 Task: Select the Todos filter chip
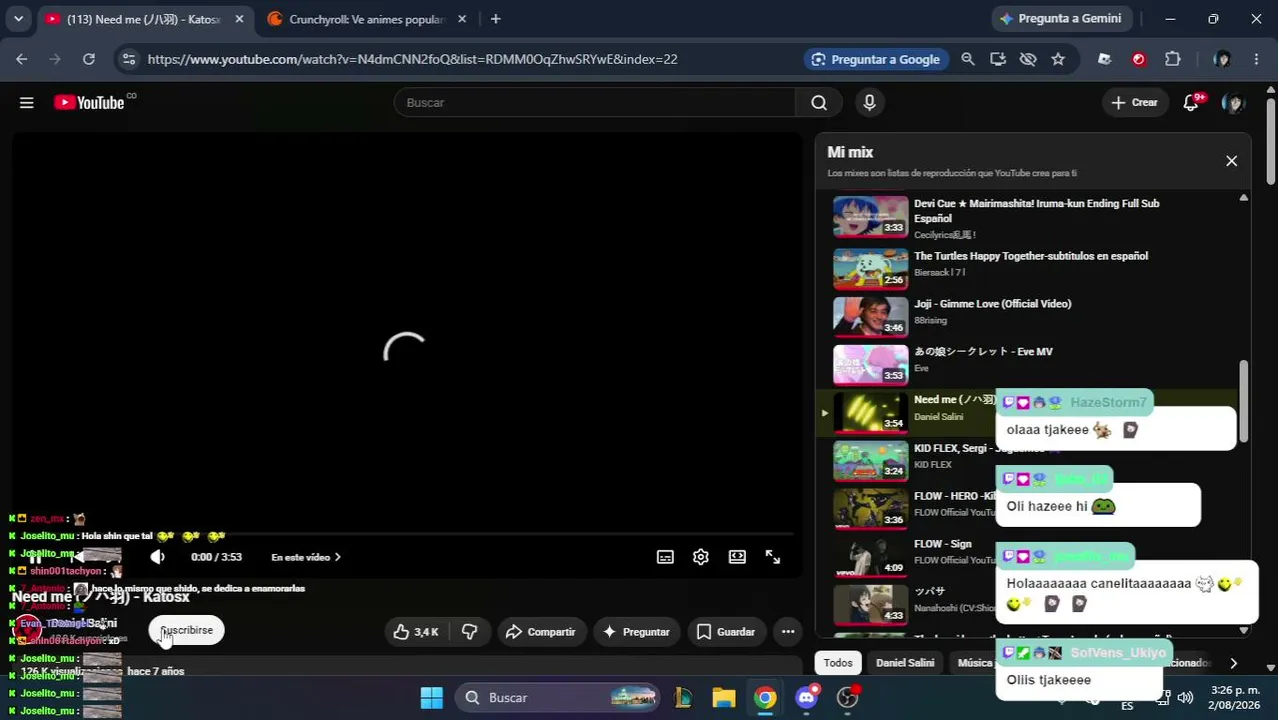pos(838,662)
